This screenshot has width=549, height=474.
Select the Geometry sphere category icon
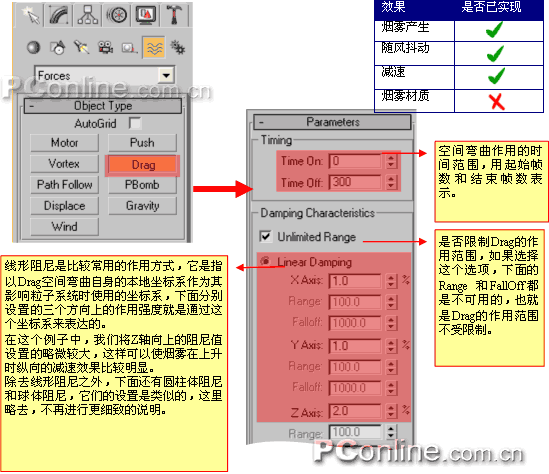pos(34,47)
